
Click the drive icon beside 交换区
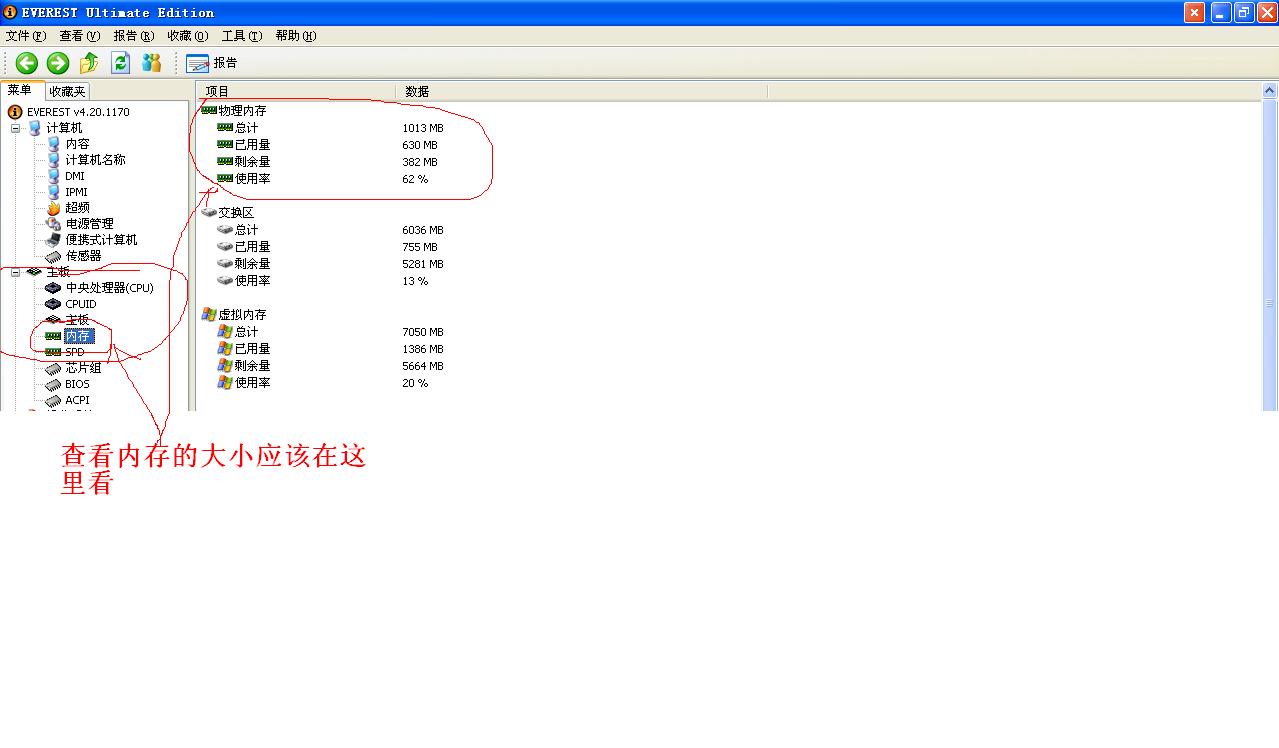click(x=209, y=212)
